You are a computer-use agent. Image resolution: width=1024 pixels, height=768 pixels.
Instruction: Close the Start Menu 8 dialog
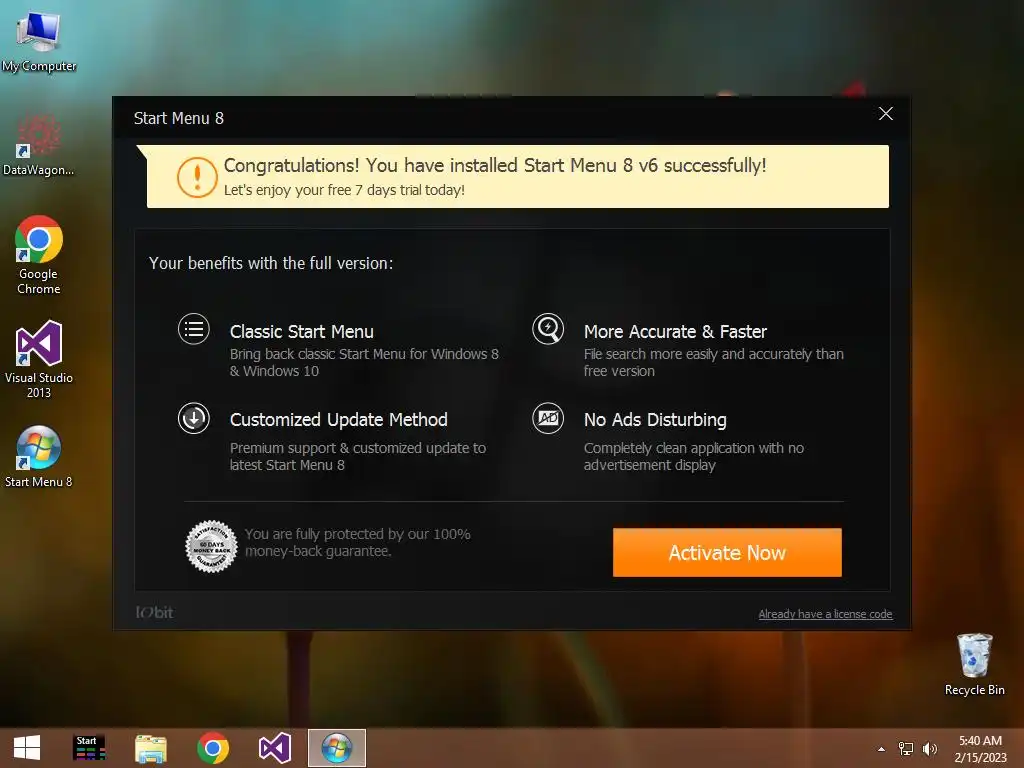(x=886, y=114)
